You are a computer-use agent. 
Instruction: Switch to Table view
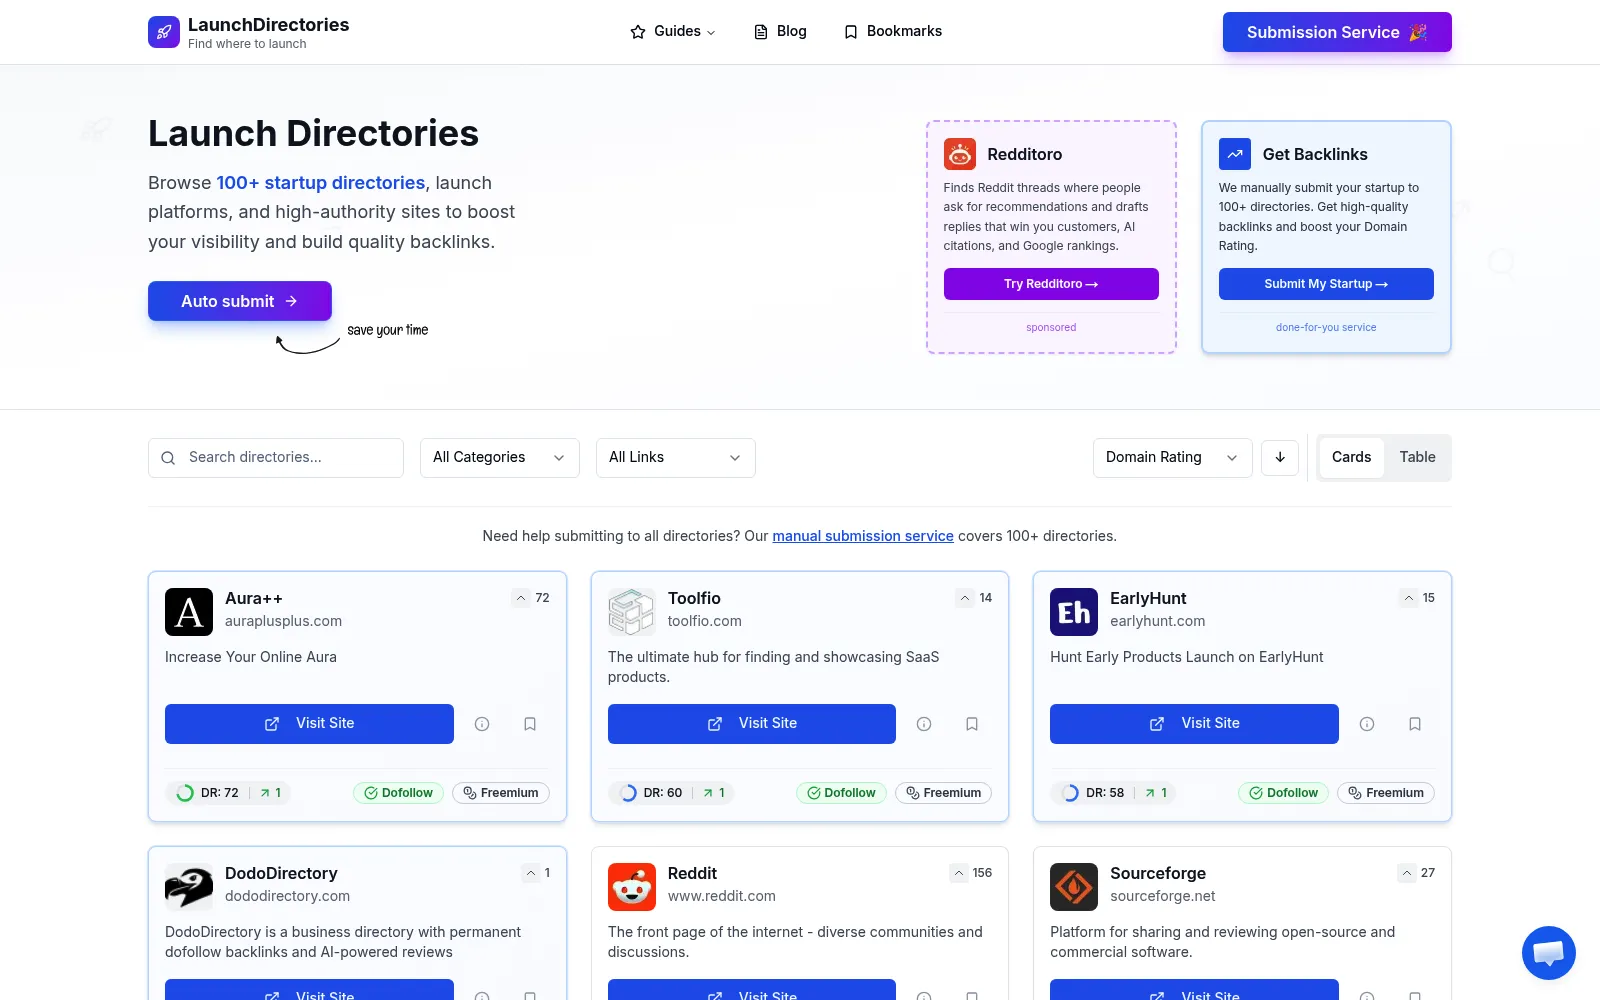[x=1417, y=457]
